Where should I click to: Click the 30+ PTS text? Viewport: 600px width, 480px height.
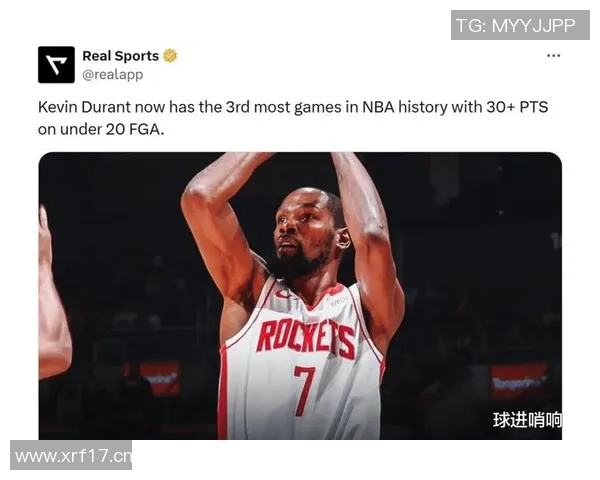(517, 107)
